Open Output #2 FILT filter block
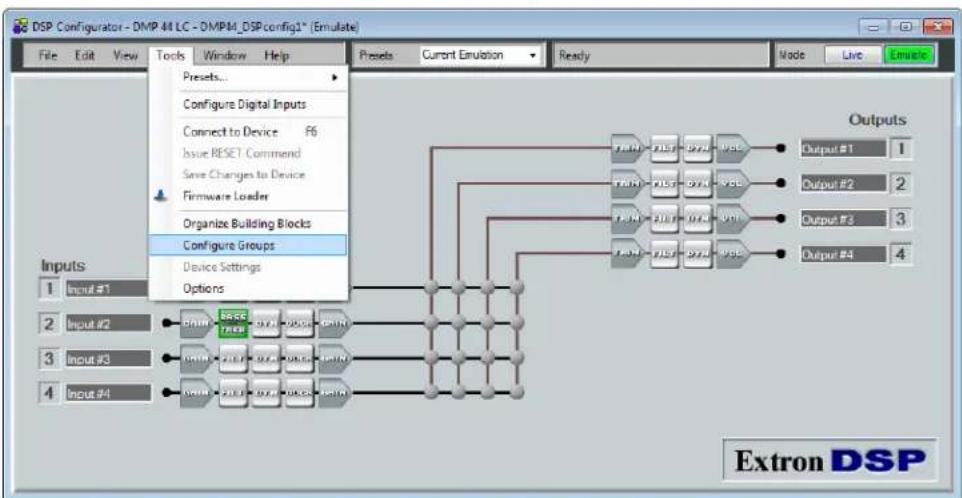The height and width of the screenshot is (498, 962). click(664, 183)
